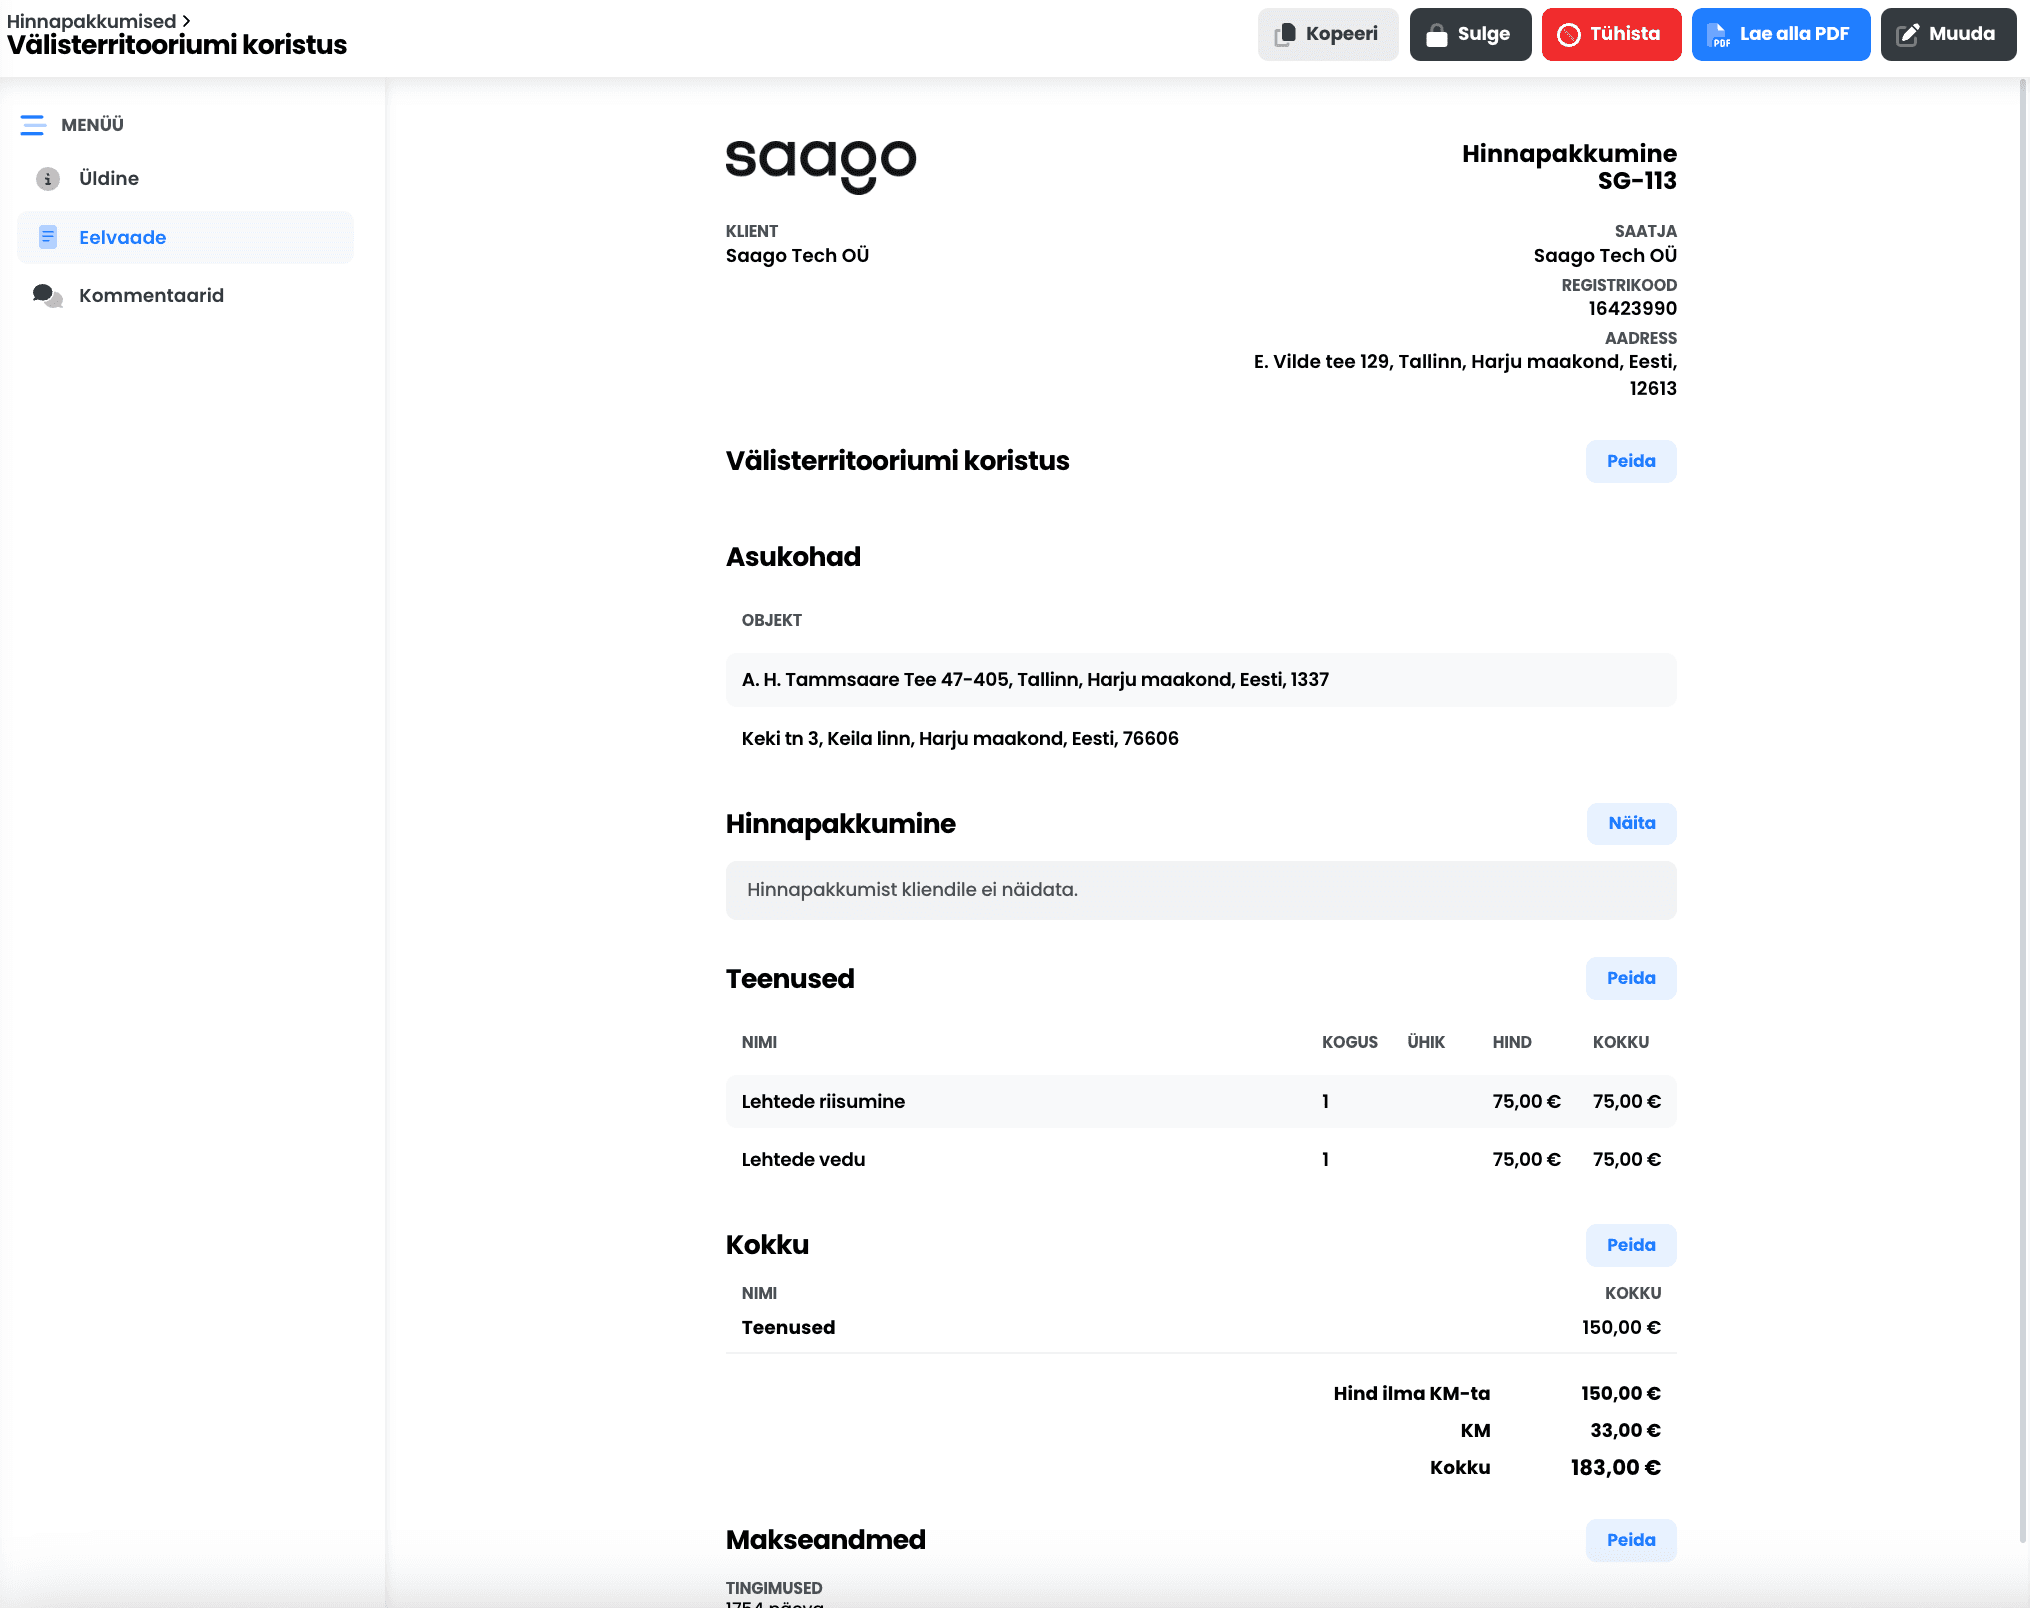Click the Asukohad heading

point(793,557)
